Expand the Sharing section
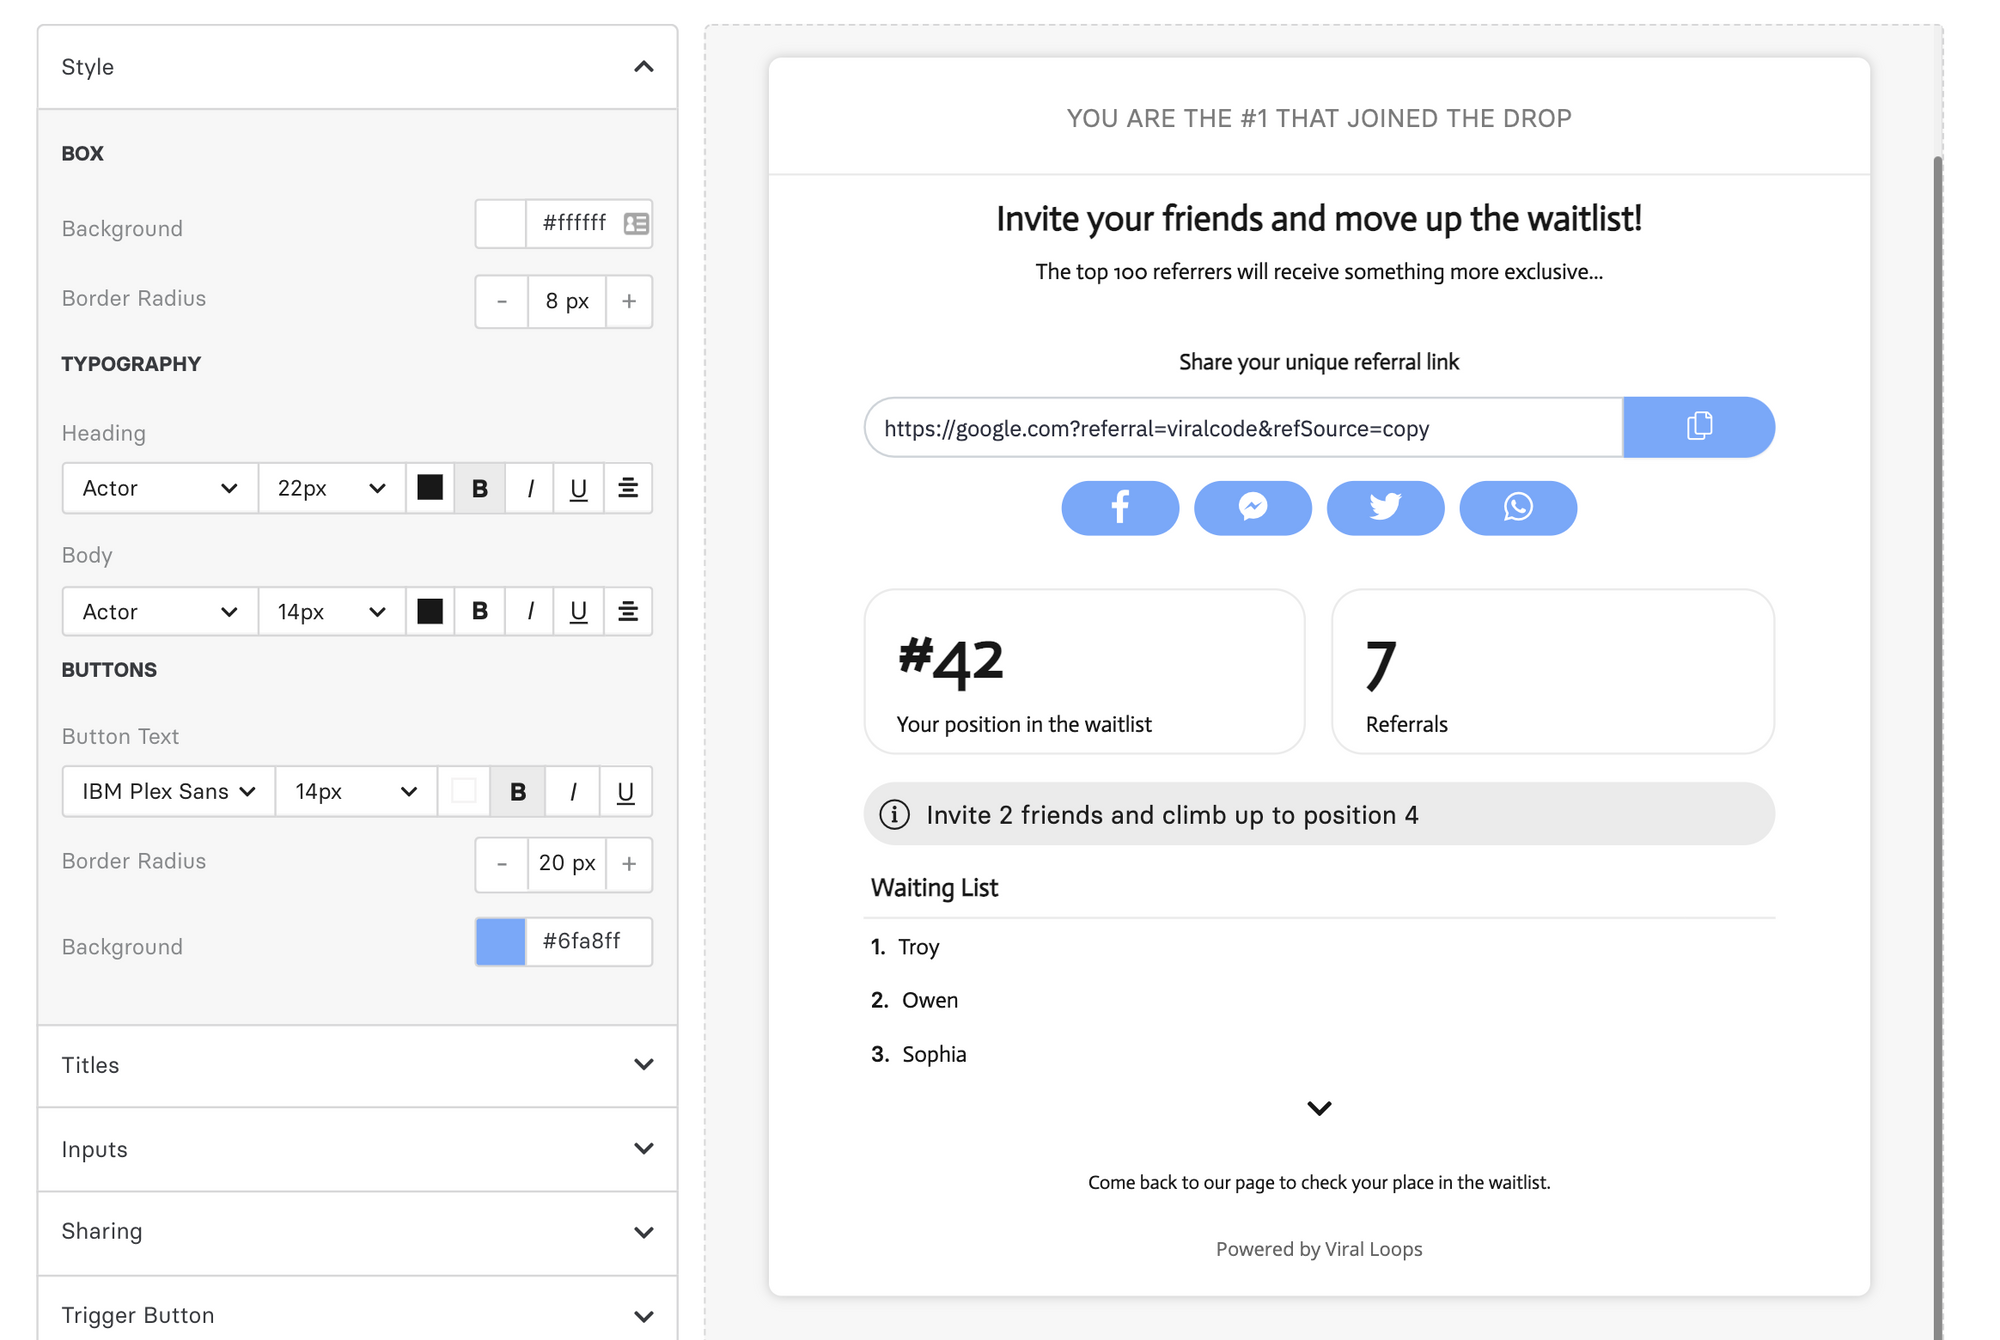Image resolution: width=2000 pixels, height=1340 pixels. (357, 1231)
